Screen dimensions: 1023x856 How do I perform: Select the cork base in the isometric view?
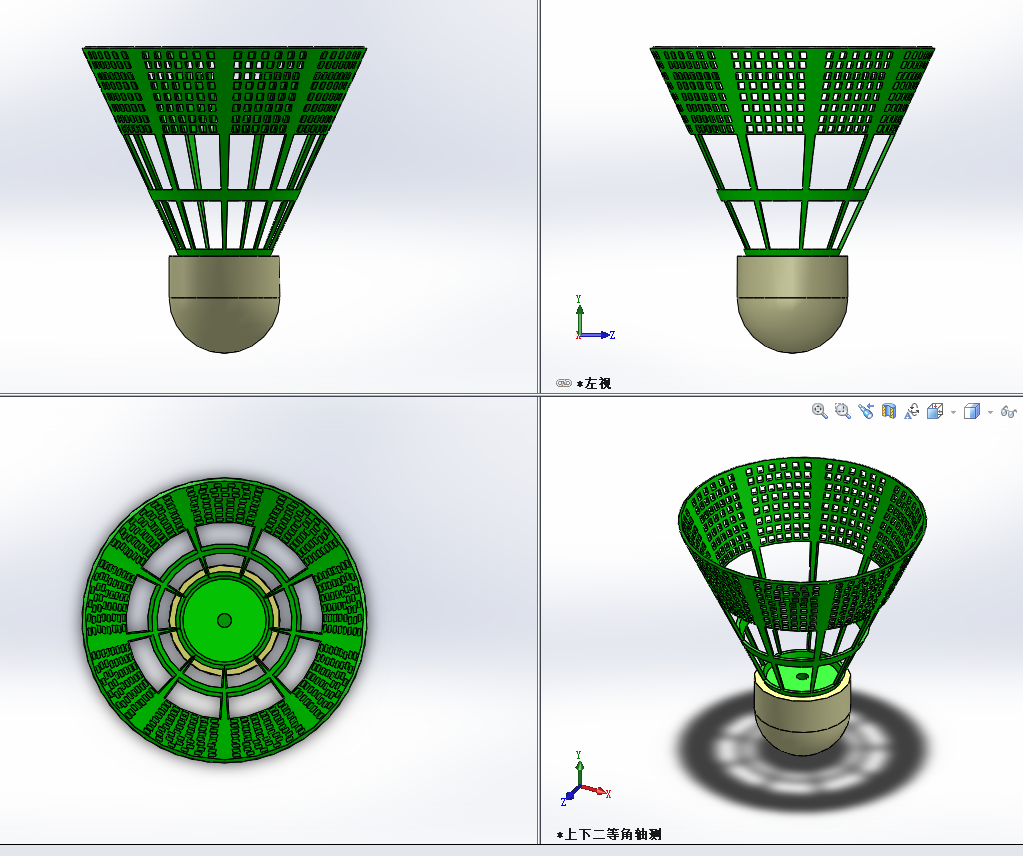click(x=802, y=713)
